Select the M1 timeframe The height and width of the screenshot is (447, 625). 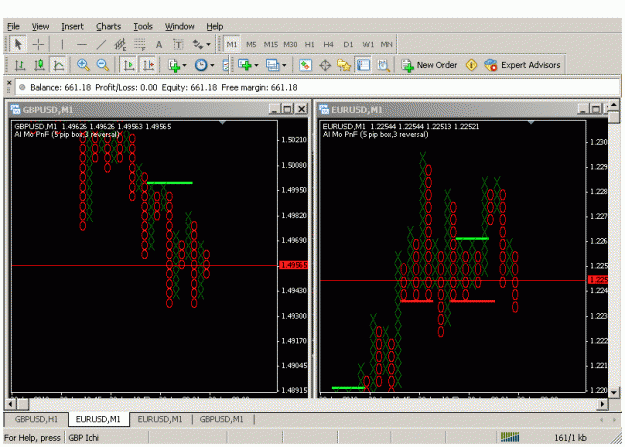point(232,44)
